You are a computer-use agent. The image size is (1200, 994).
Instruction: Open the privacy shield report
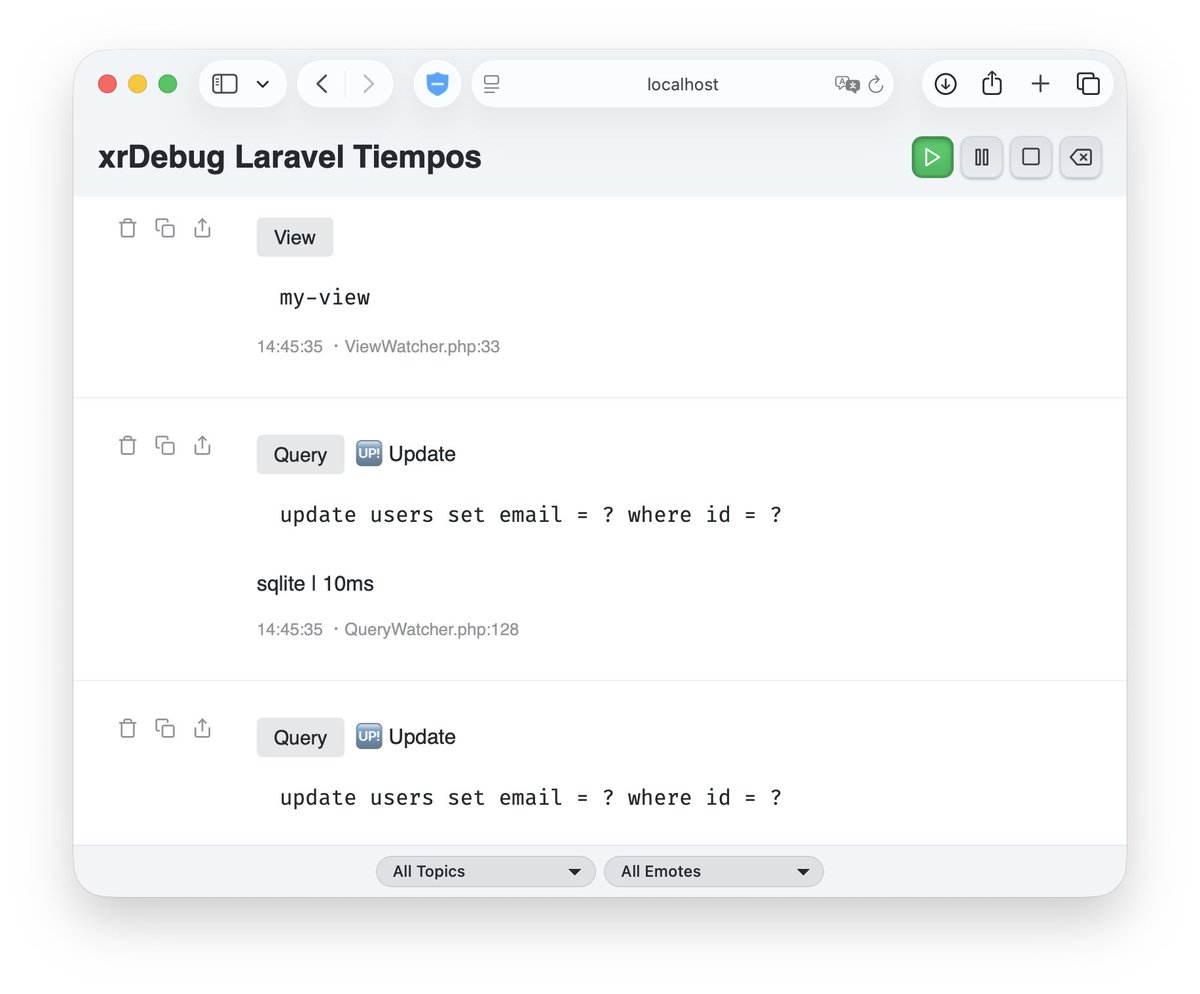[437, 84]
